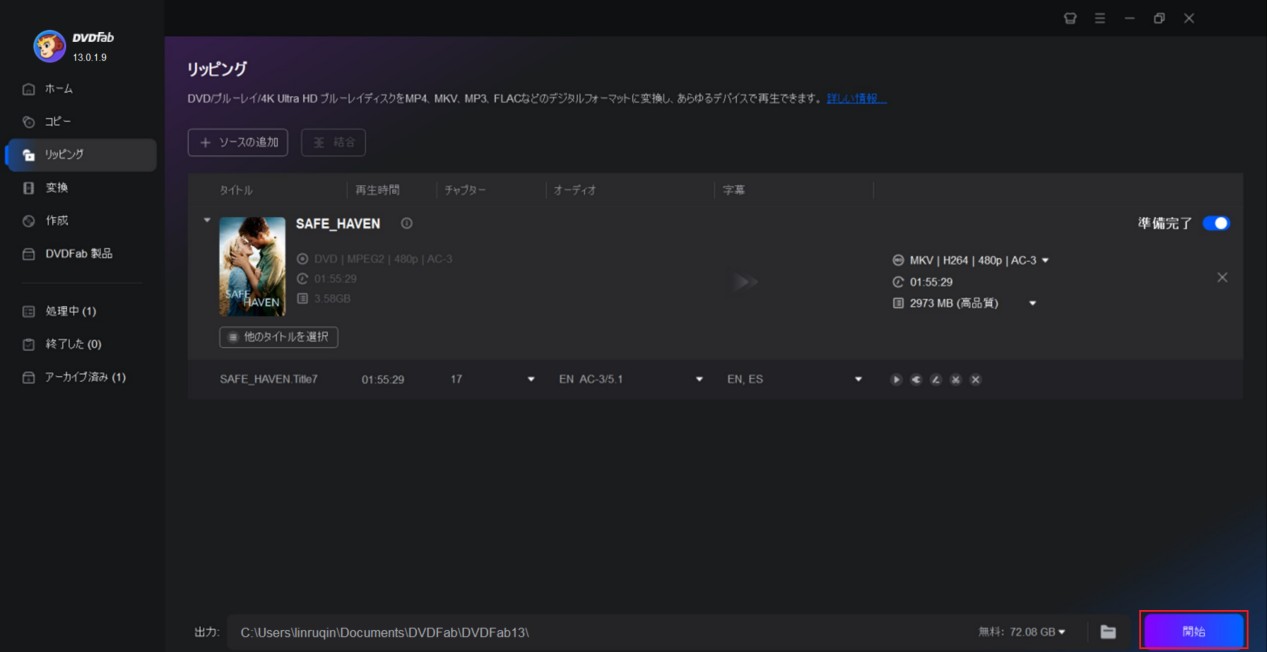Click the 字幕 column header

tap(734, 190)
